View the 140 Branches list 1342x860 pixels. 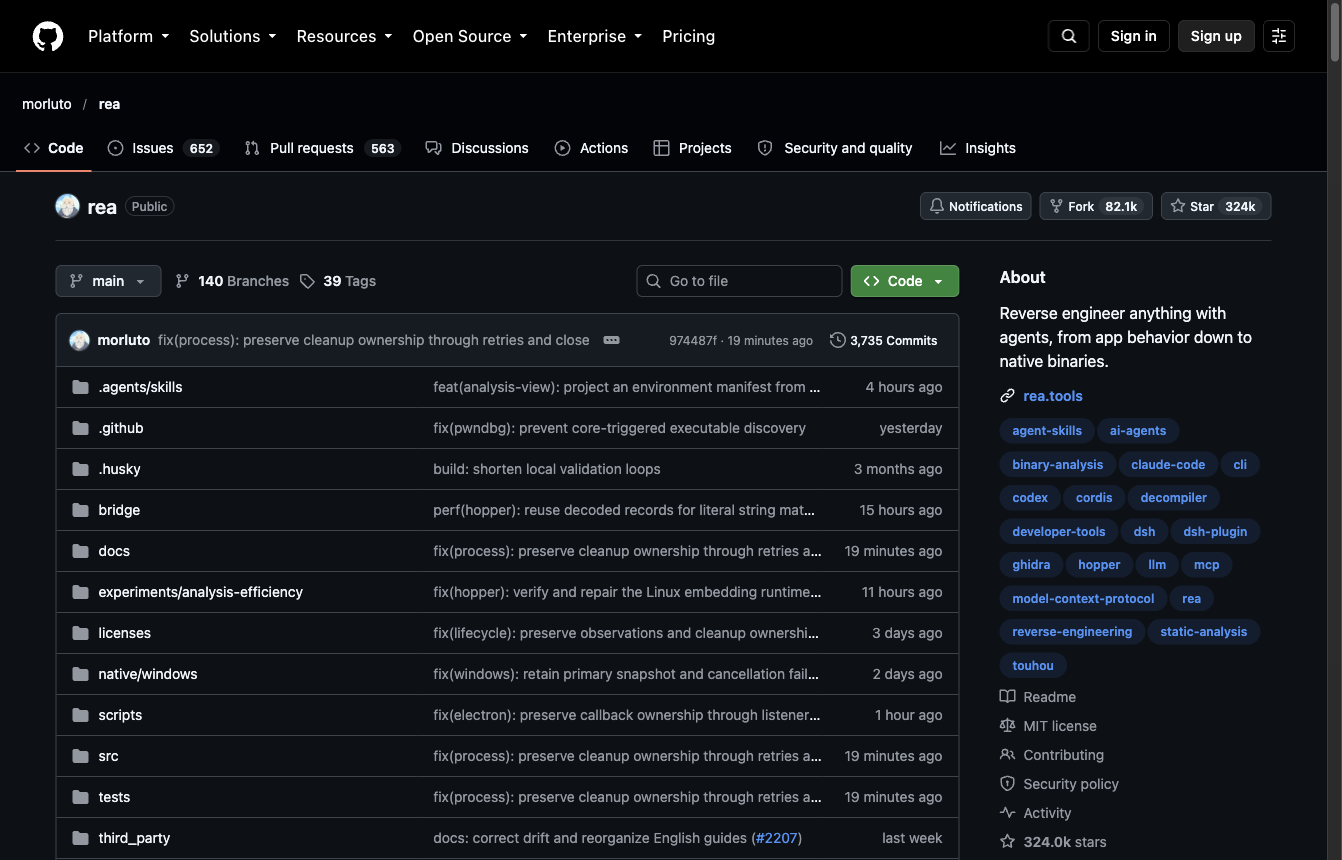pyautogui.click(x=232, y=281)
